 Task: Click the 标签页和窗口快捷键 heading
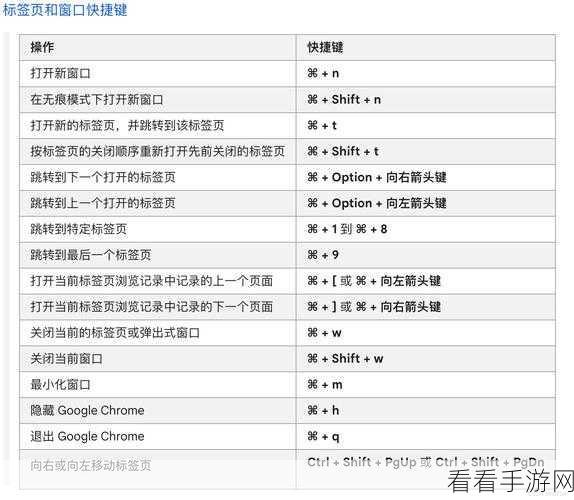pyautogui.click(x=65, y=10)
